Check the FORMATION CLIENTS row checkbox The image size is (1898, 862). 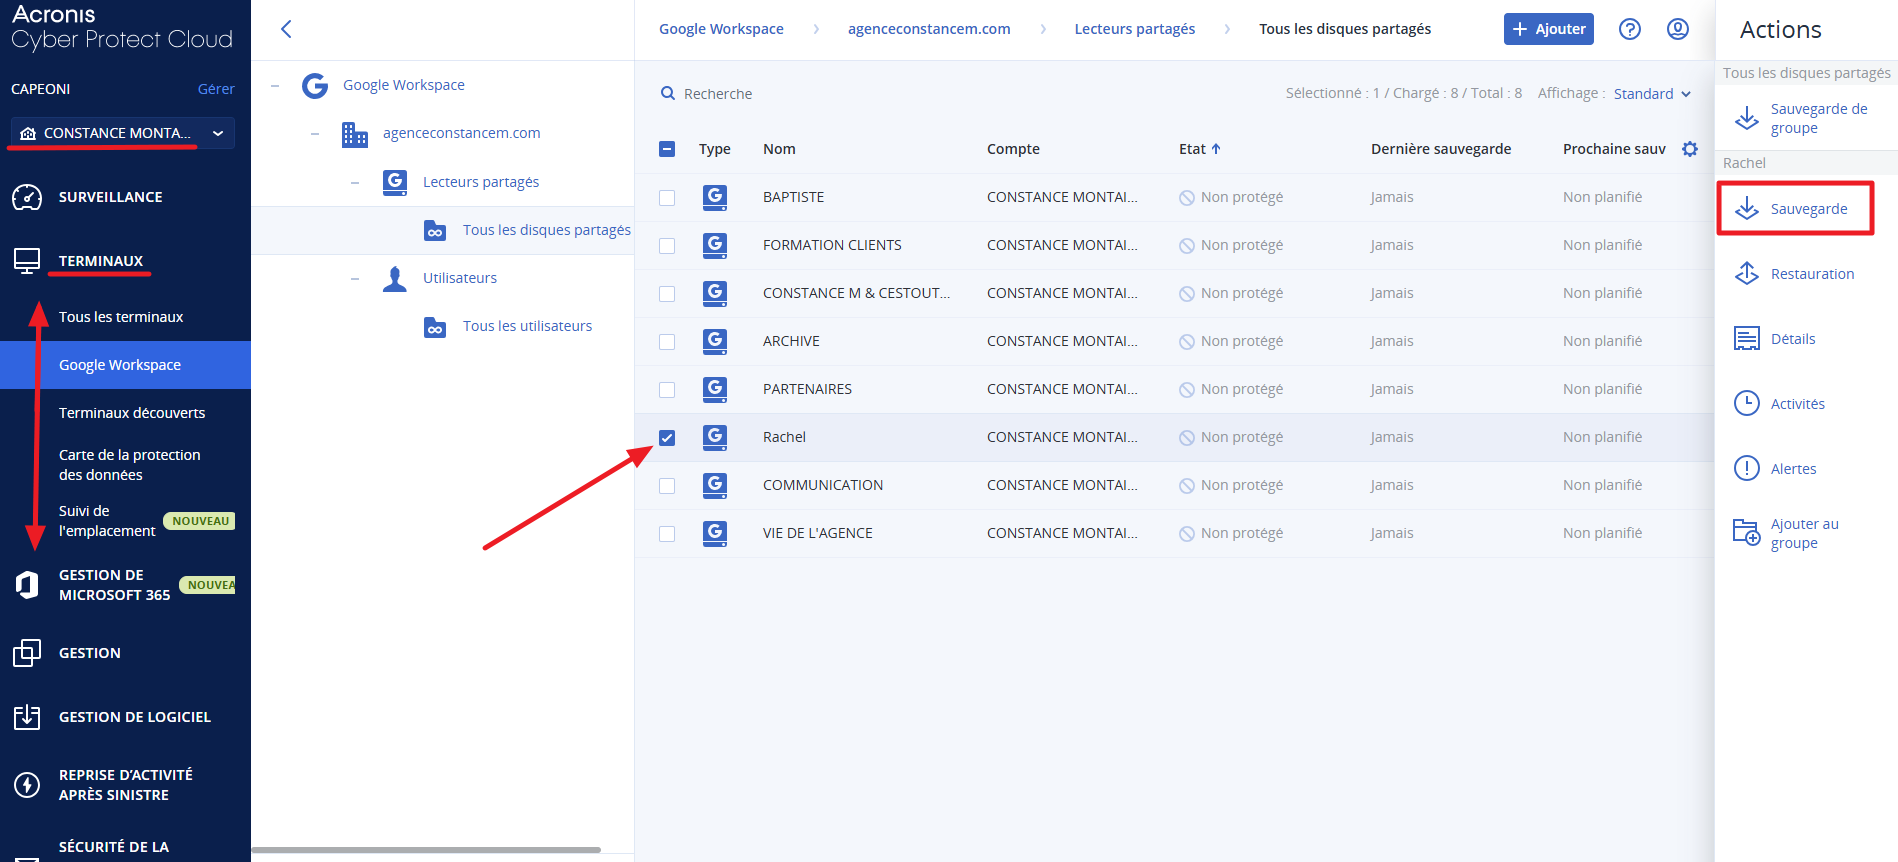pos(667,246)
